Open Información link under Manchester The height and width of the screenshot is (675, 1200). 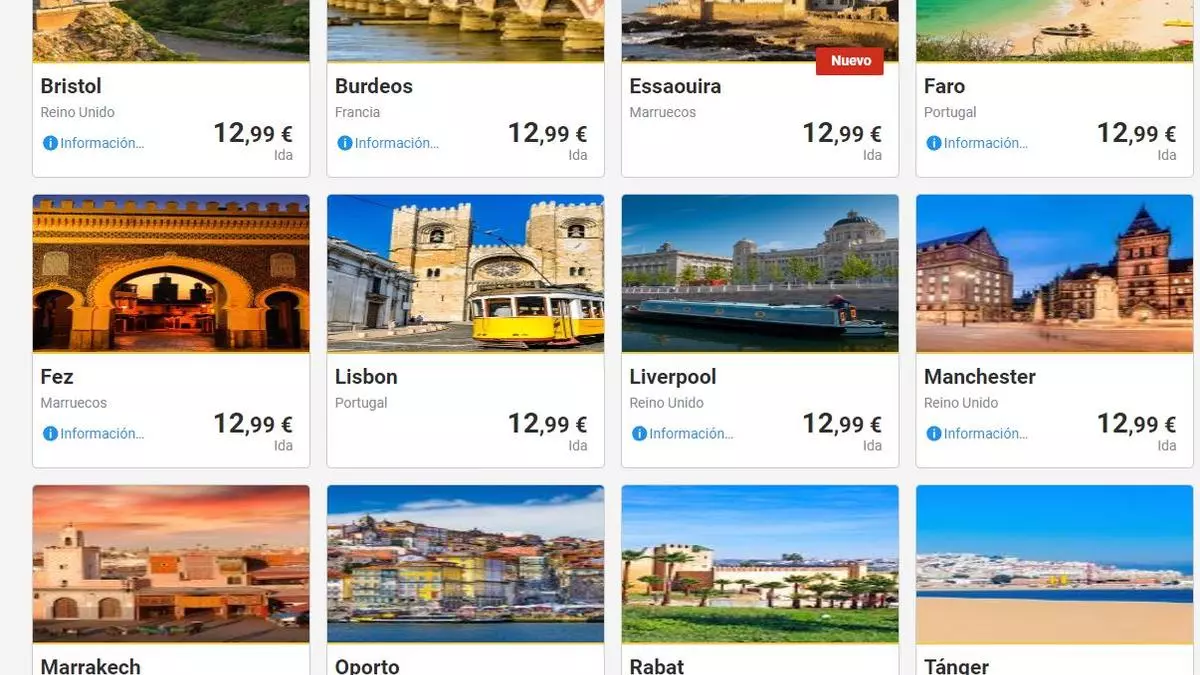point(986,434)
